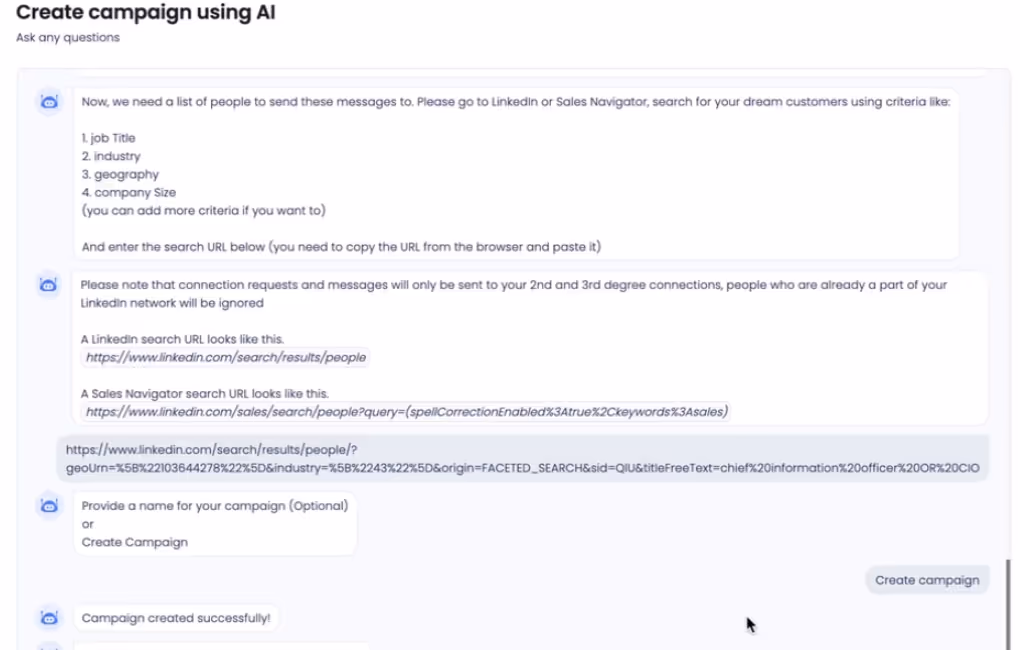1020x650 pixels.
Task: Click the LinkedIn search URL example link
Action: coord(224,357)
